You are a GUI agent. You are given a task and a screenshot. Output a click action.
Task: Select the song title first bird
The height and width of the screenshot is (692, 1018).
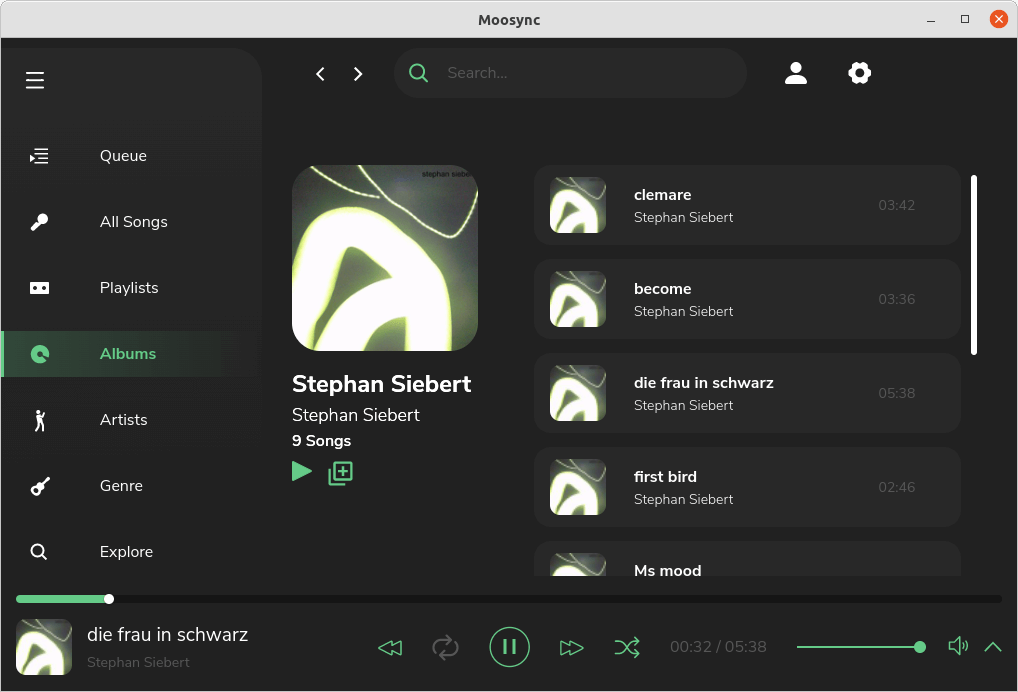point(665,477)
